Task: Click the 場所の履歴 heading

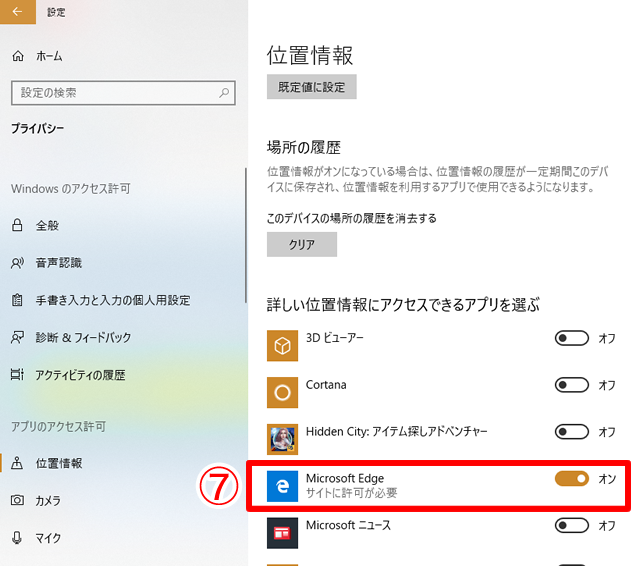Action: [304, 147]
